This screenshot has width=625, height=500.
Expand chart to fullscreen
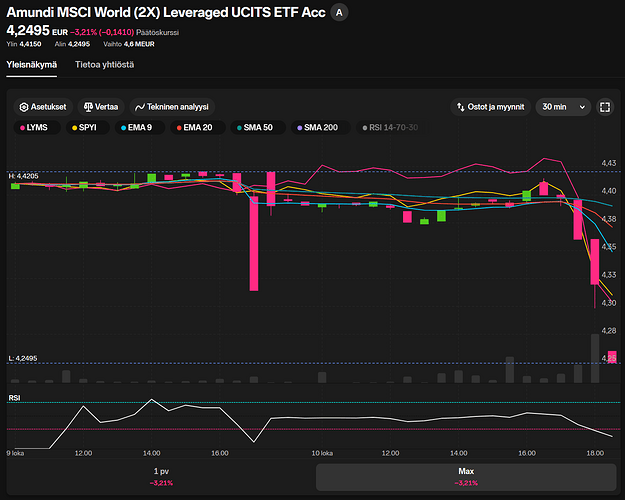coord(605,107)
